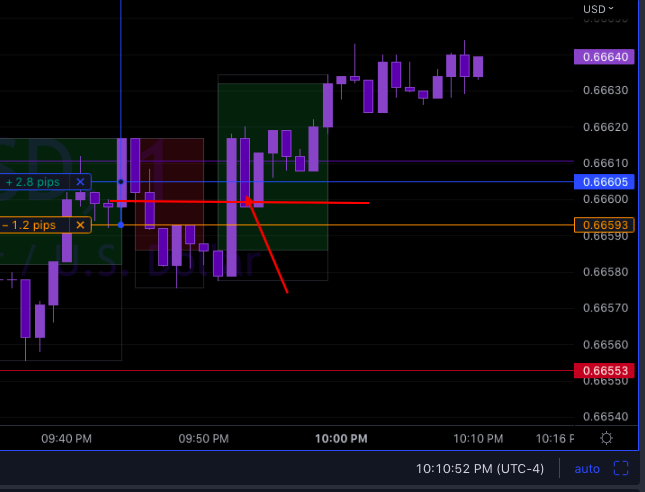The image size is (645, 492).
Task: Toggle fullscreen chart mode icon
Action: [x=621, y=468]
